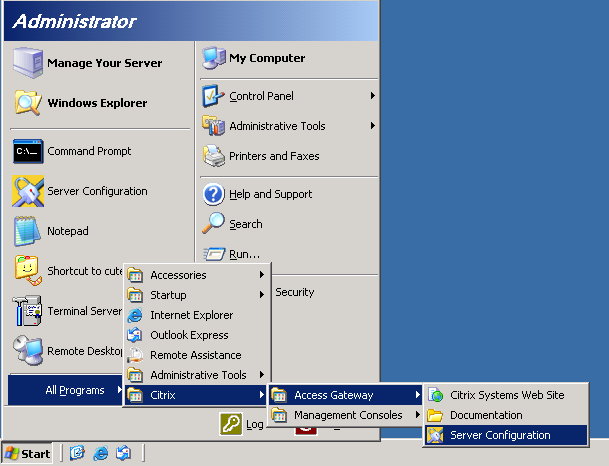Open the Notepad icon
This screenshot has height=466, width=609.
[x=28, y=231]
